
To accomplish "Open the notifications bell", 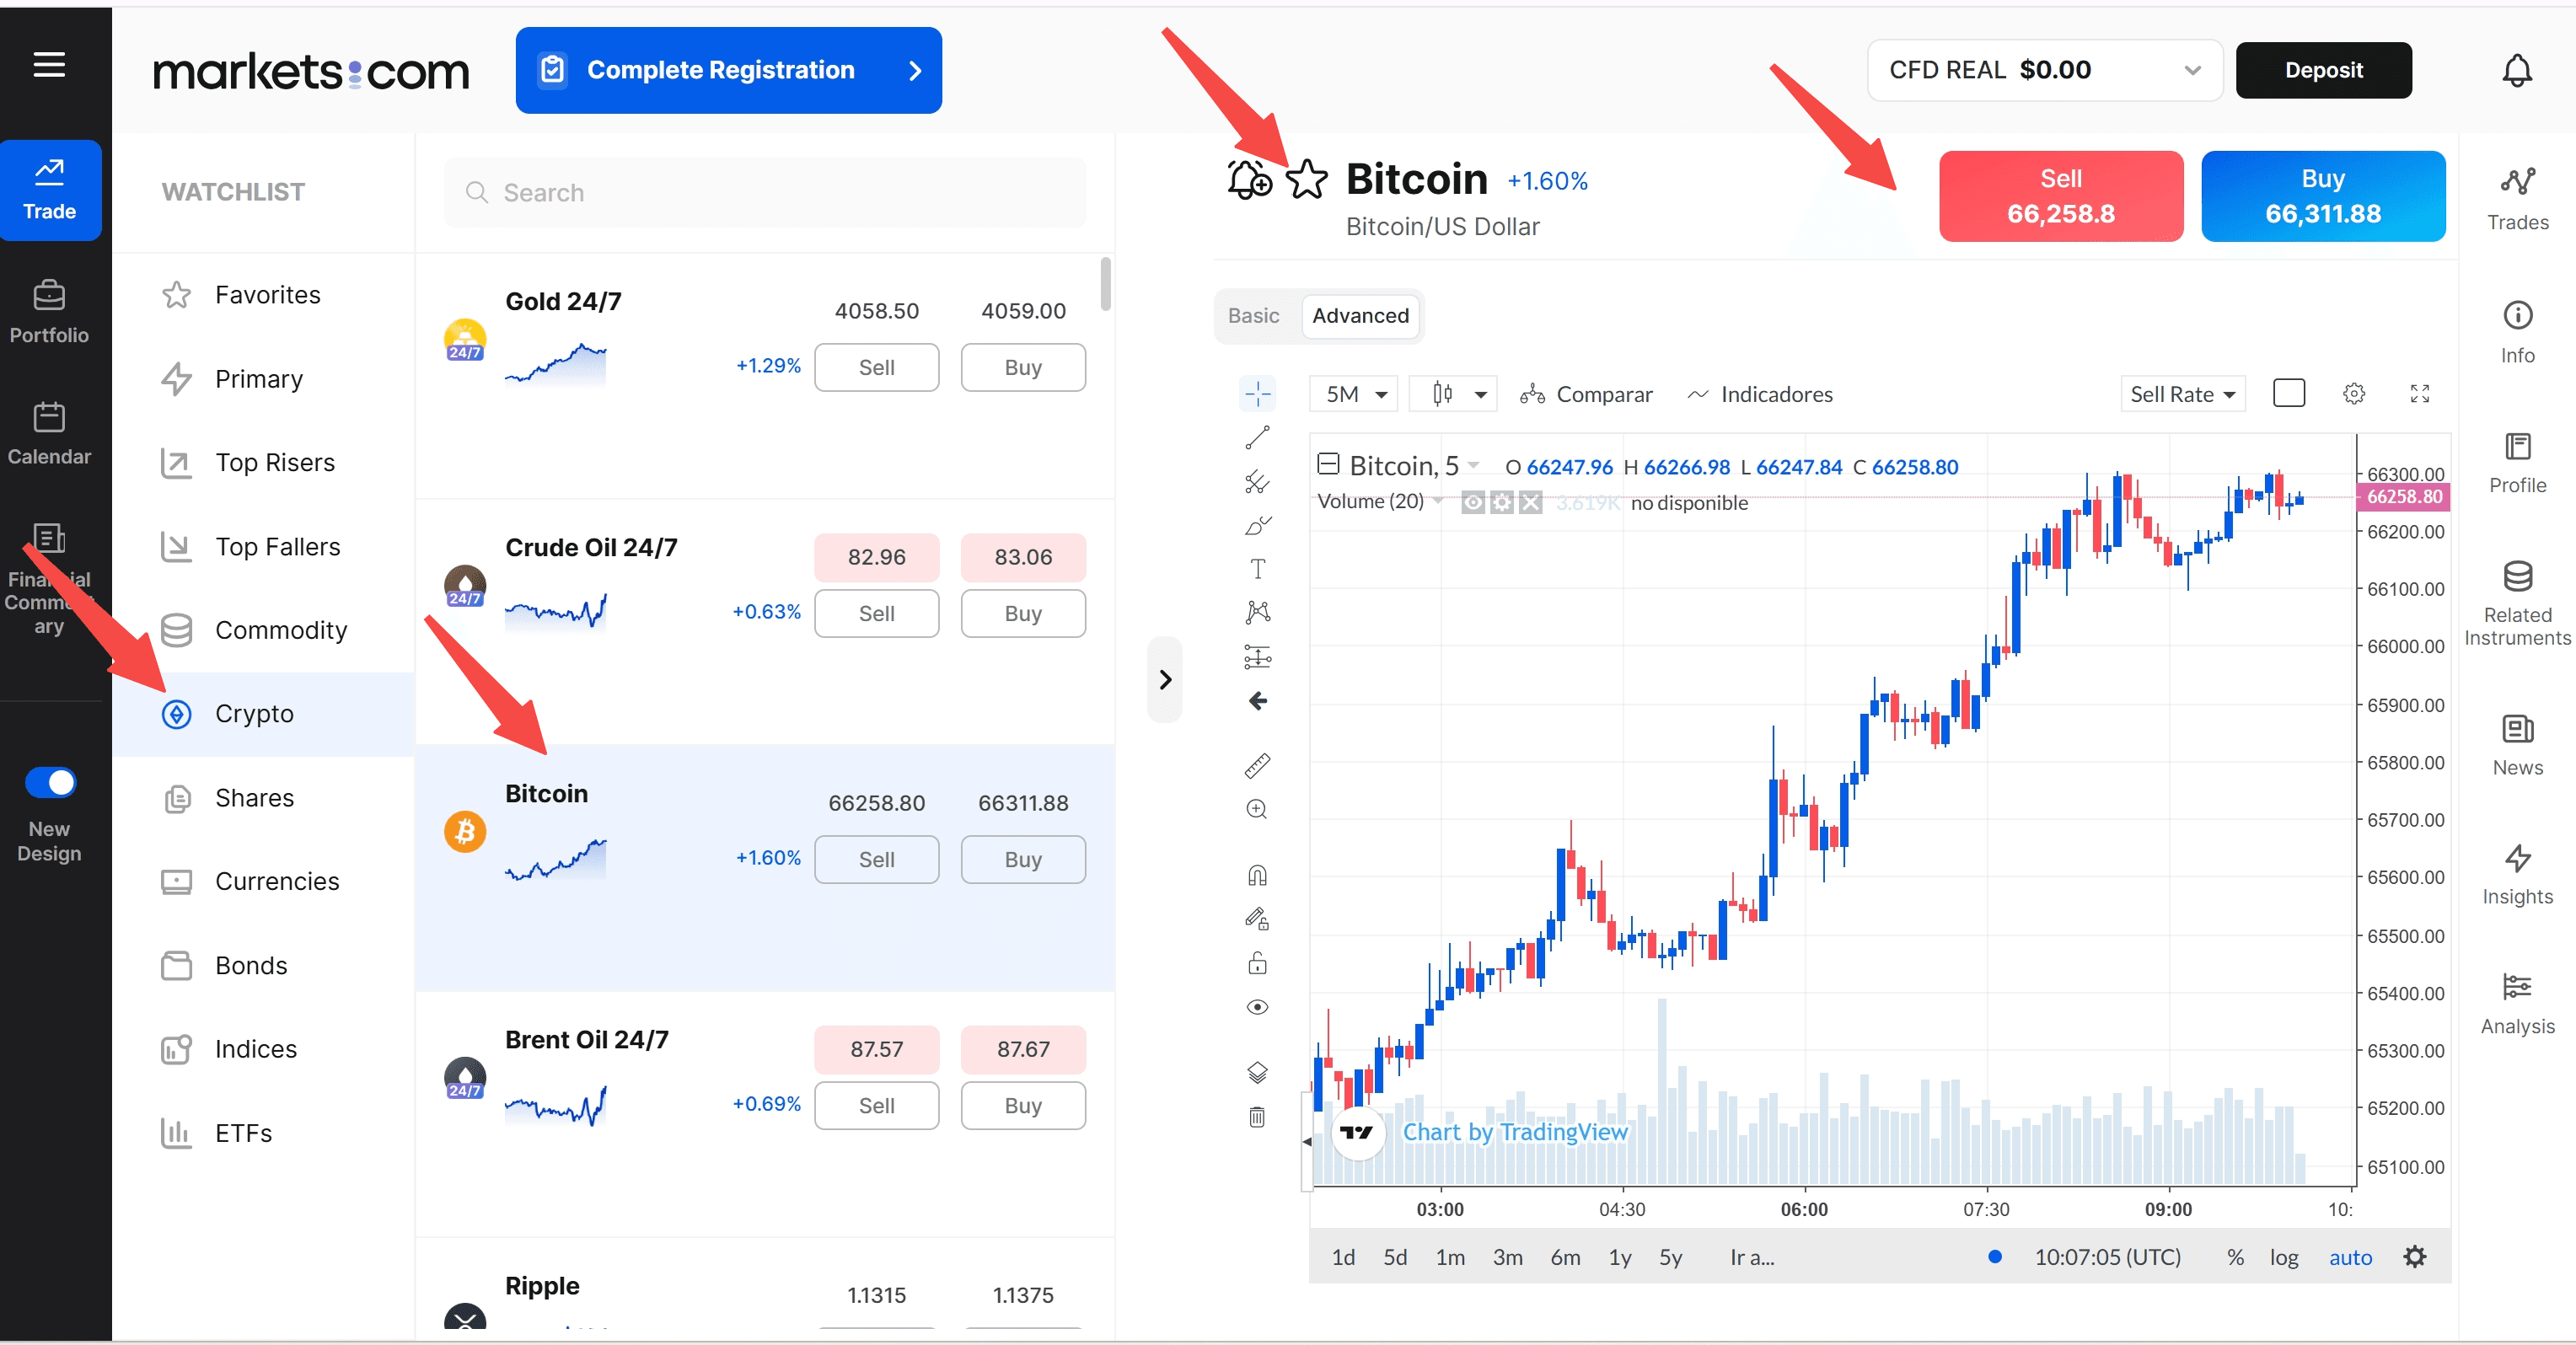I will point(2516,70).
